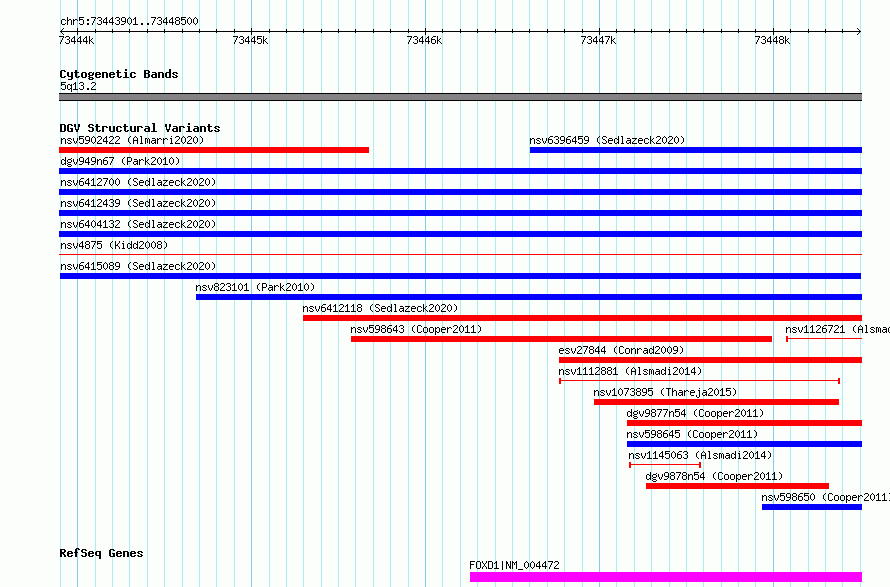The width and height of the screenshot is (890, 587).
Task: Click the dgv9877n54 (Cooper2011) red bar
Action: pos(744,423)
